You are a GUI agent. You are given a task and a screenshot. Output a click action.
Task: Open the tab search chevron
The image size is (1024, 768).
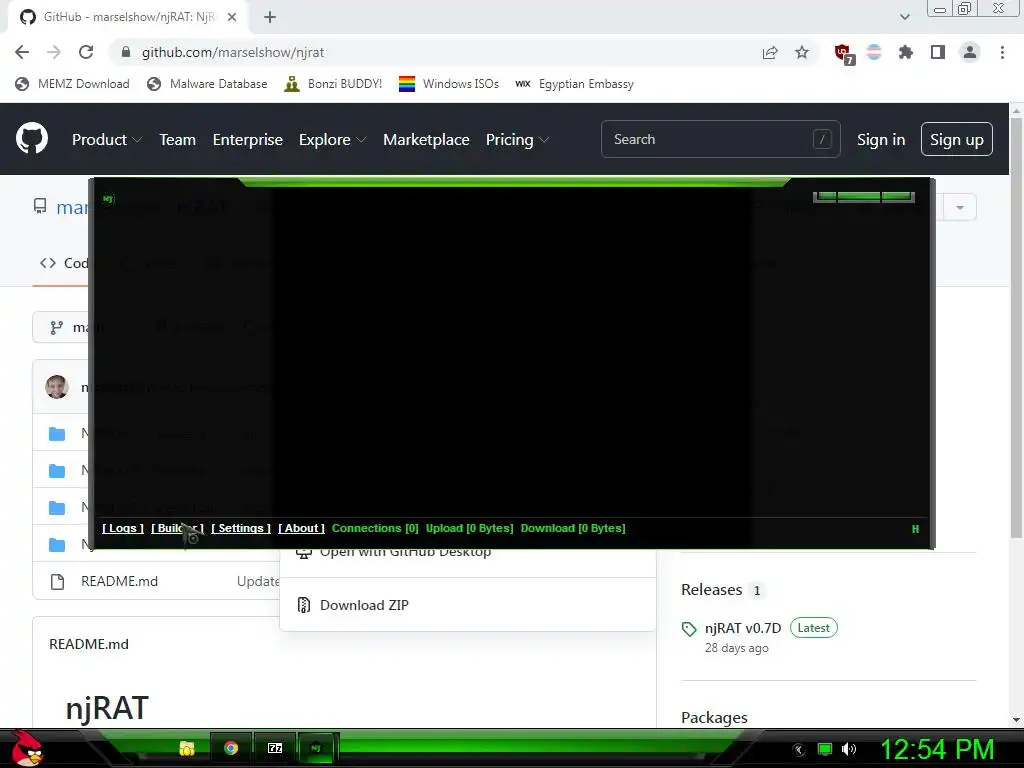[x=904, y=17]
